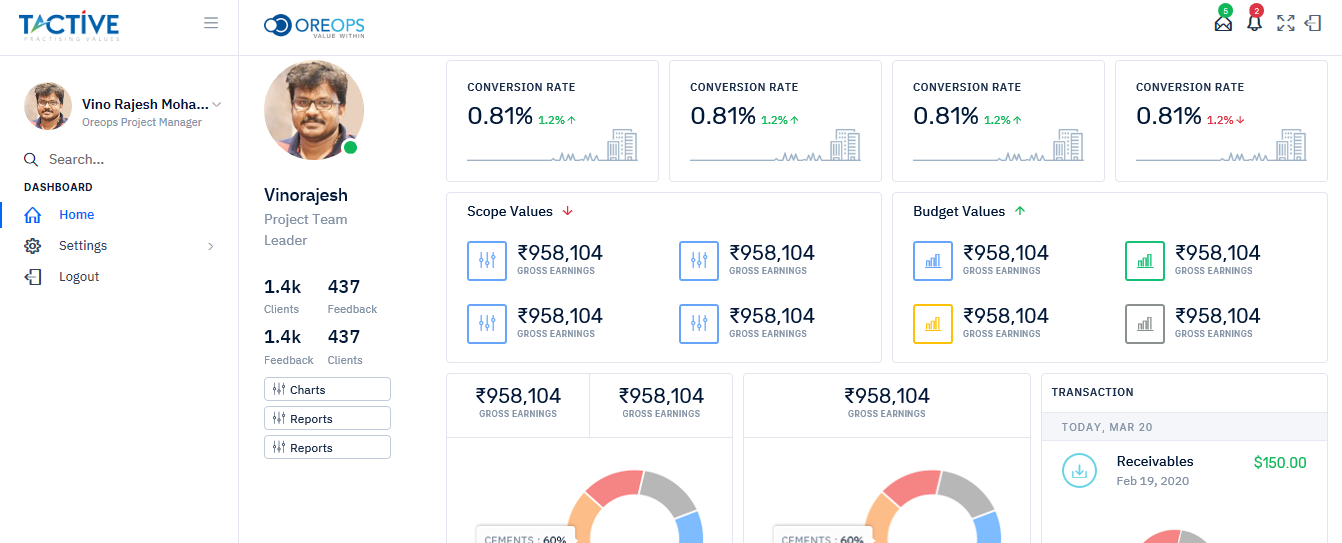Image resolution: width=1342 pixels, height=543 pixels.
Task: Click the Receivables download circle icon
Action: 1080,470
